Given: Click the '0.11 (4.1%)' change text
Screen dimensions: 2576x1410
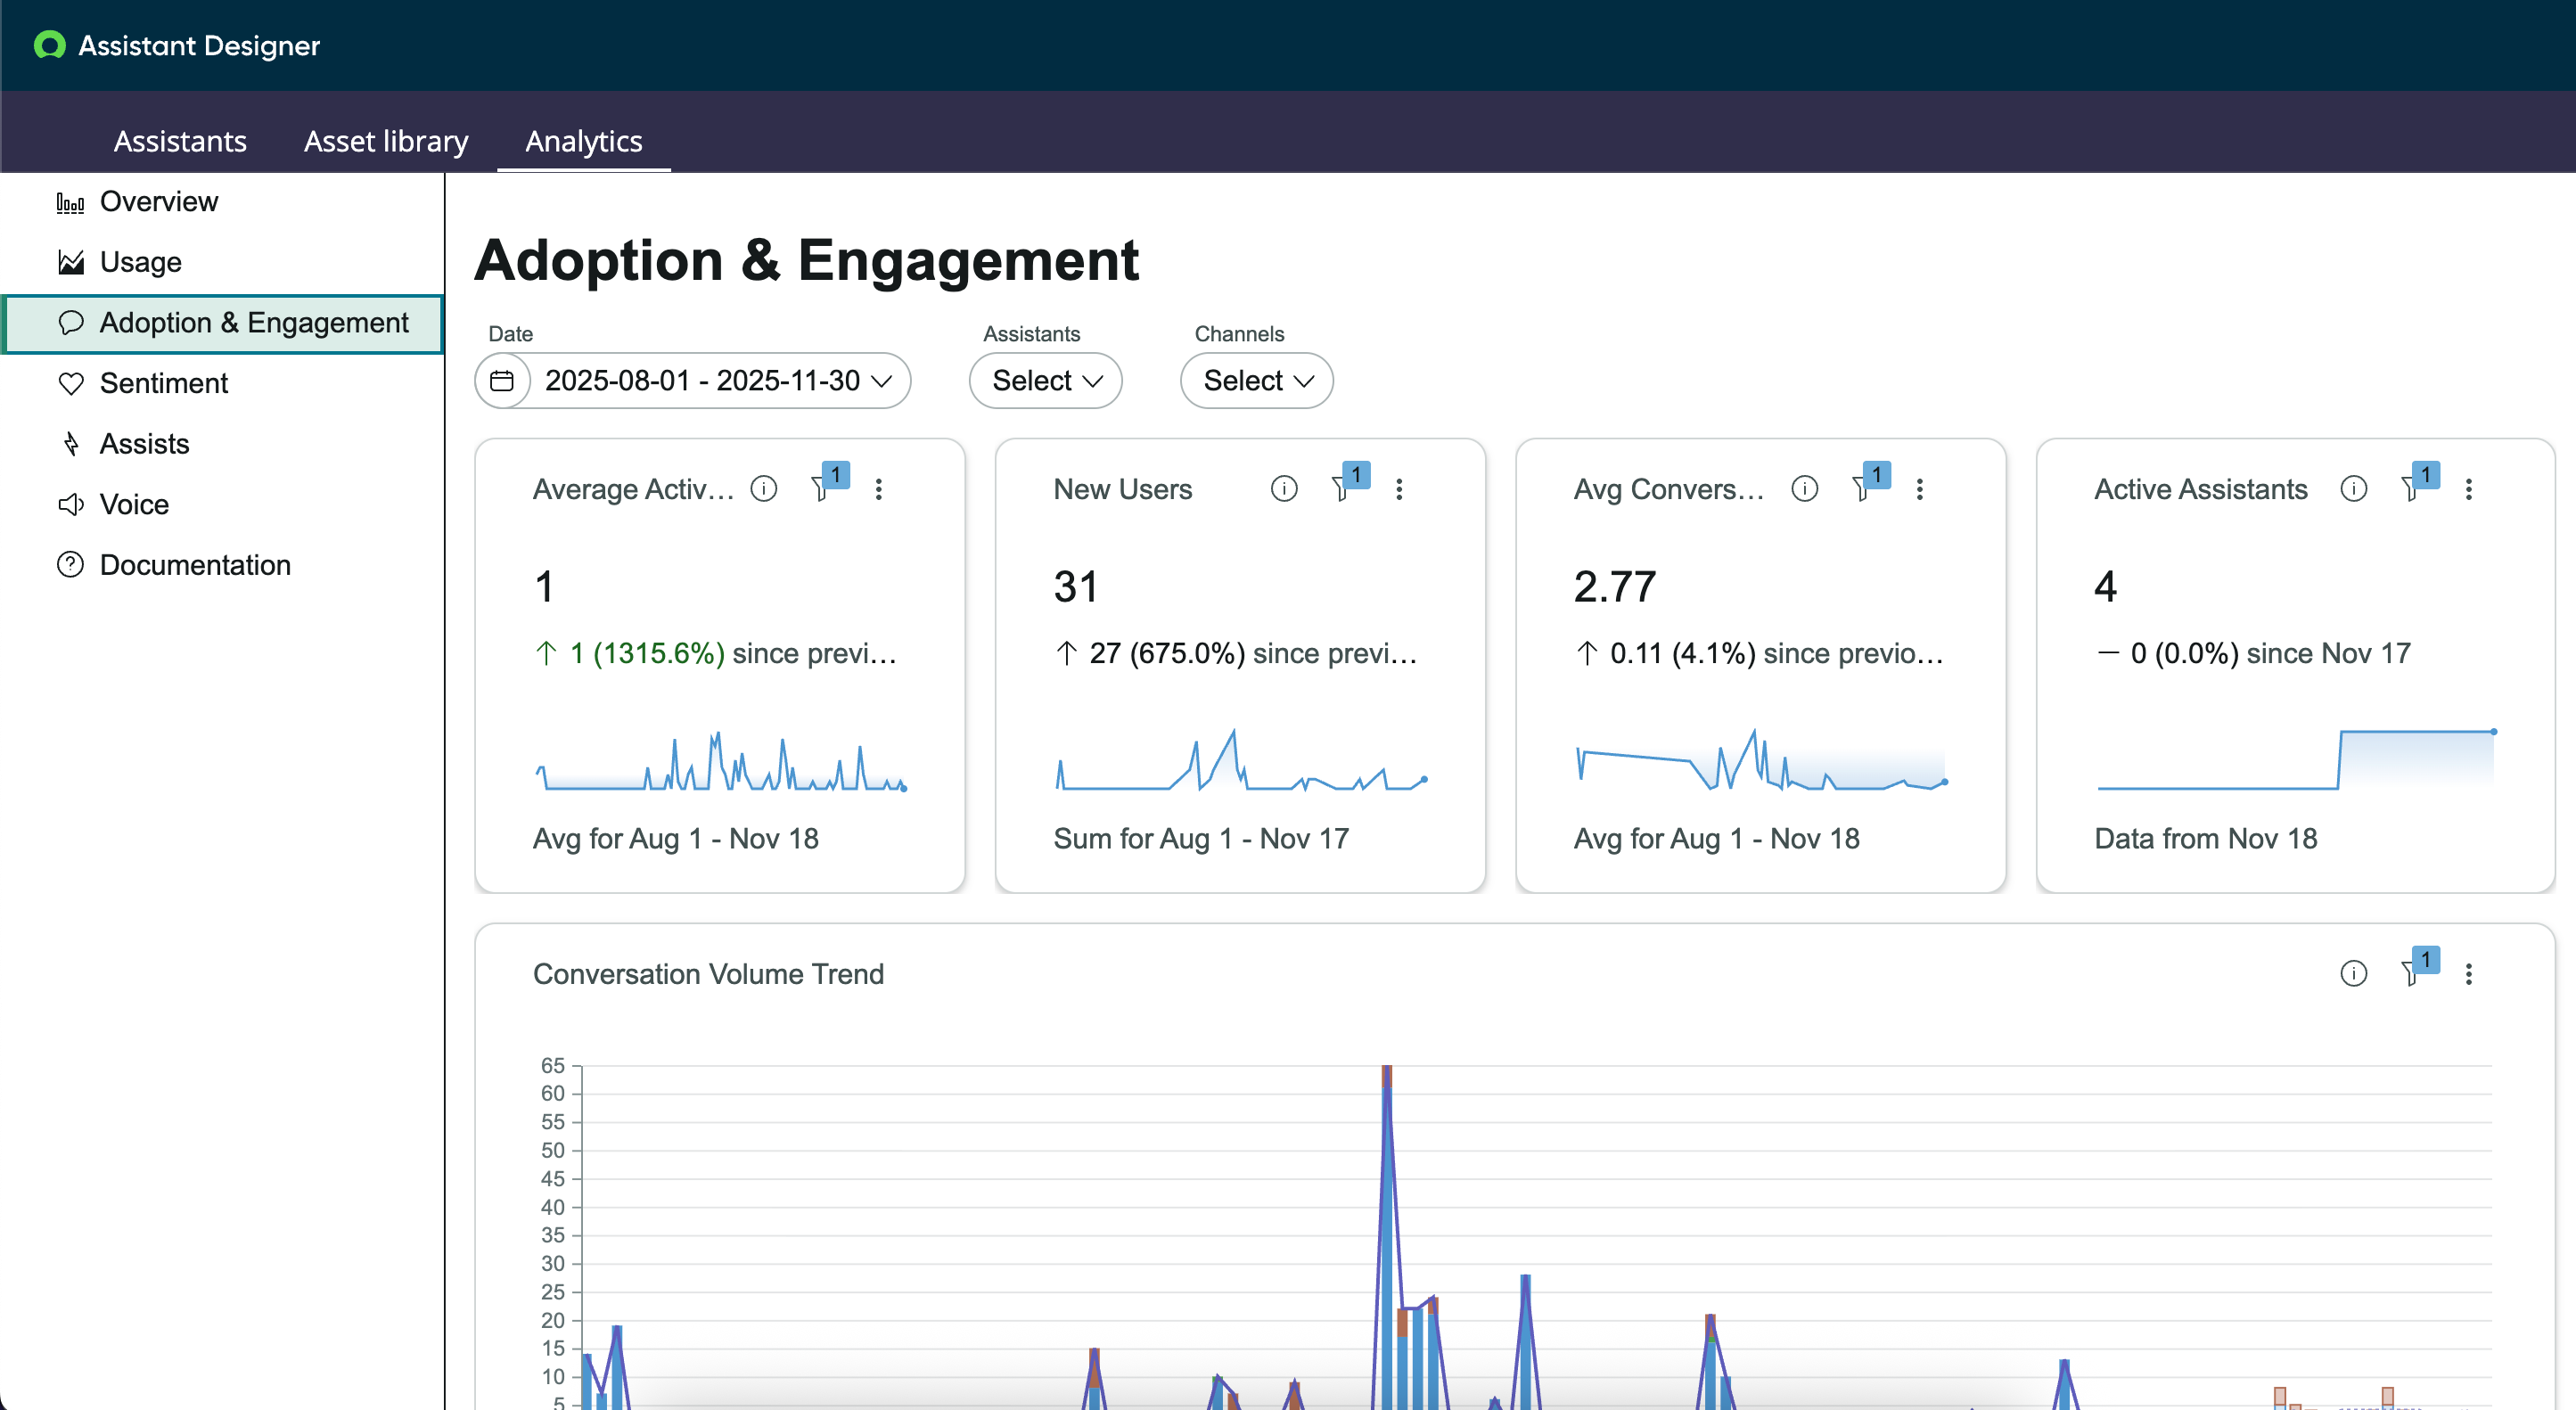Looking at the screenshot, I should point(1683,654).
